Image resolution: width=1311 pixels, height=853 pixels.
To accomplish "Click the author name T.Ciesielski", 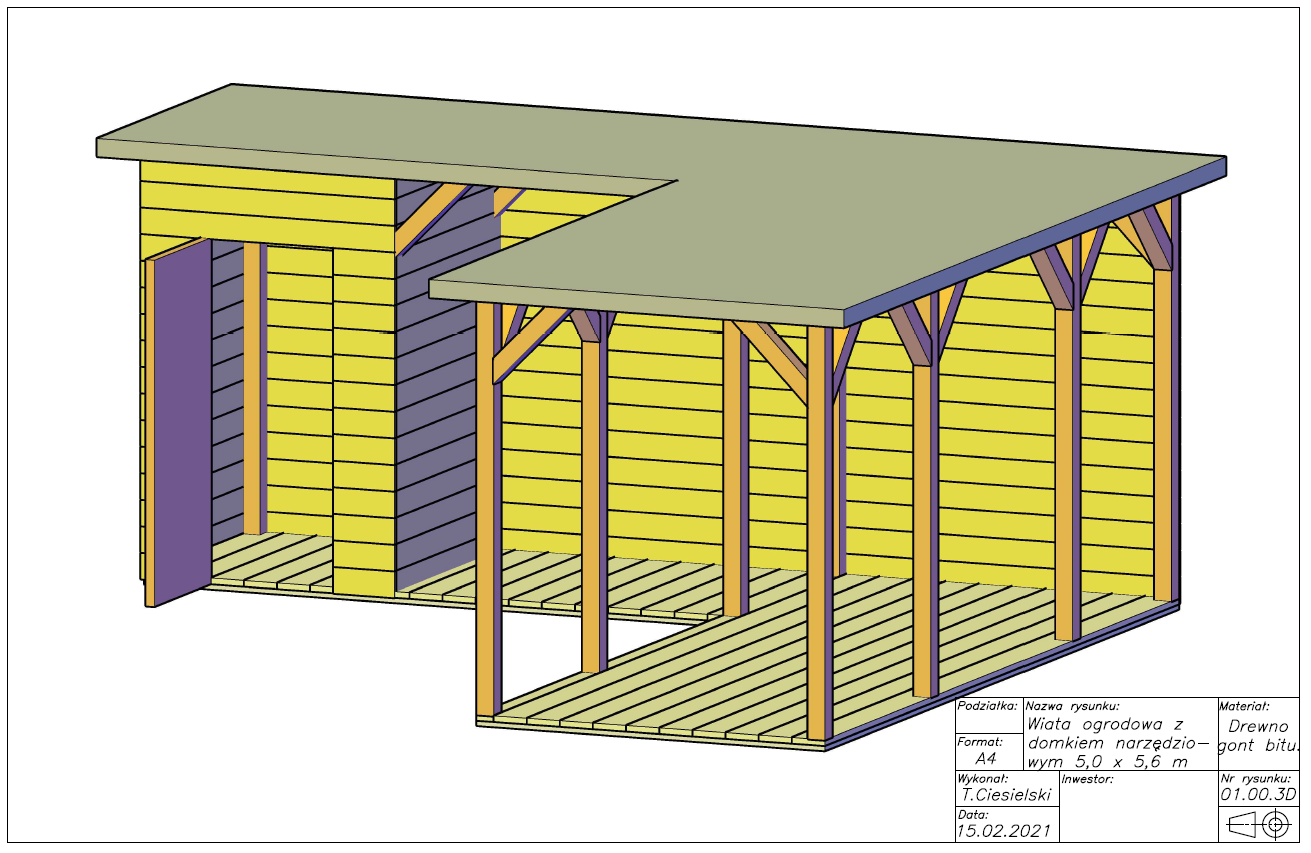I will click(1005, 795).
